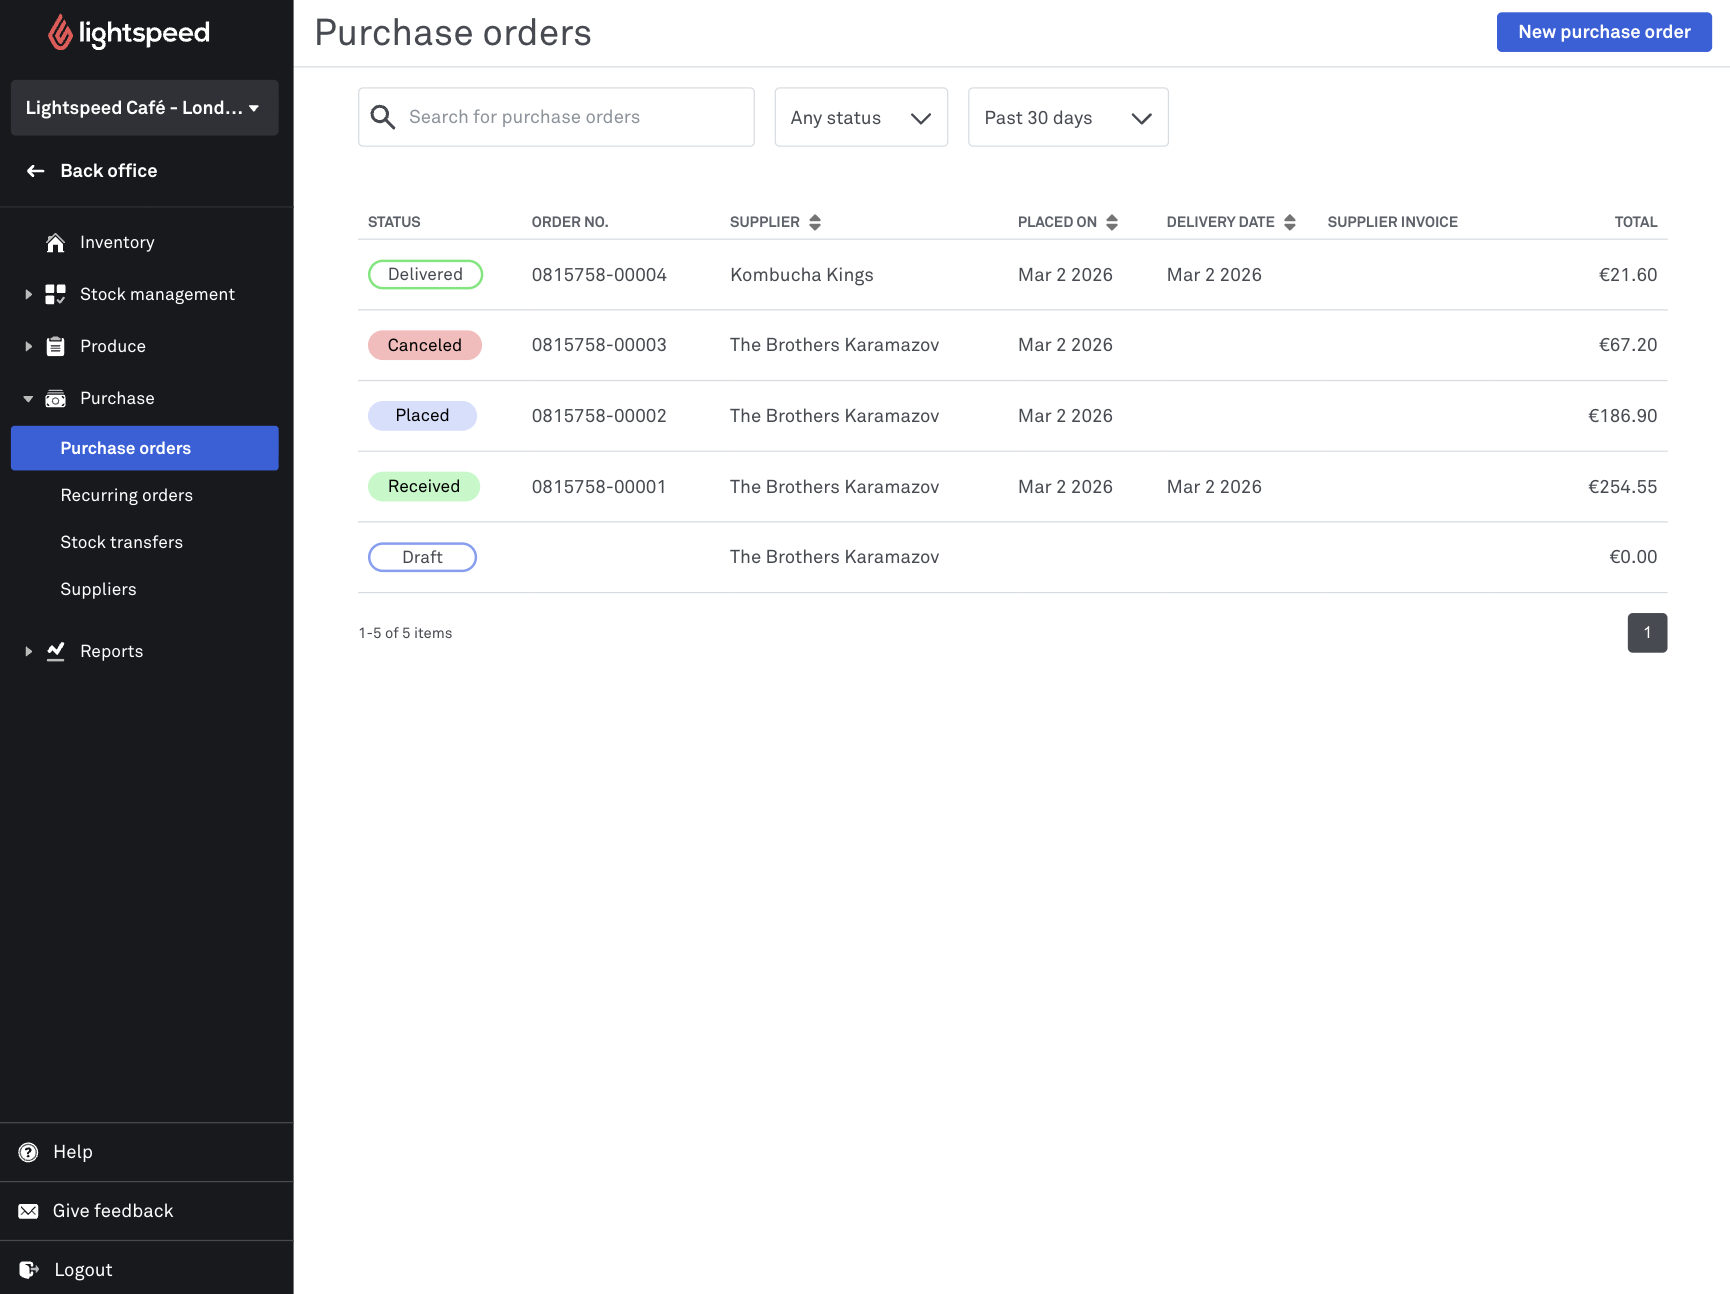Click the Help question mark icon
This screenshot has width=1730, height=1294.
28,1151
